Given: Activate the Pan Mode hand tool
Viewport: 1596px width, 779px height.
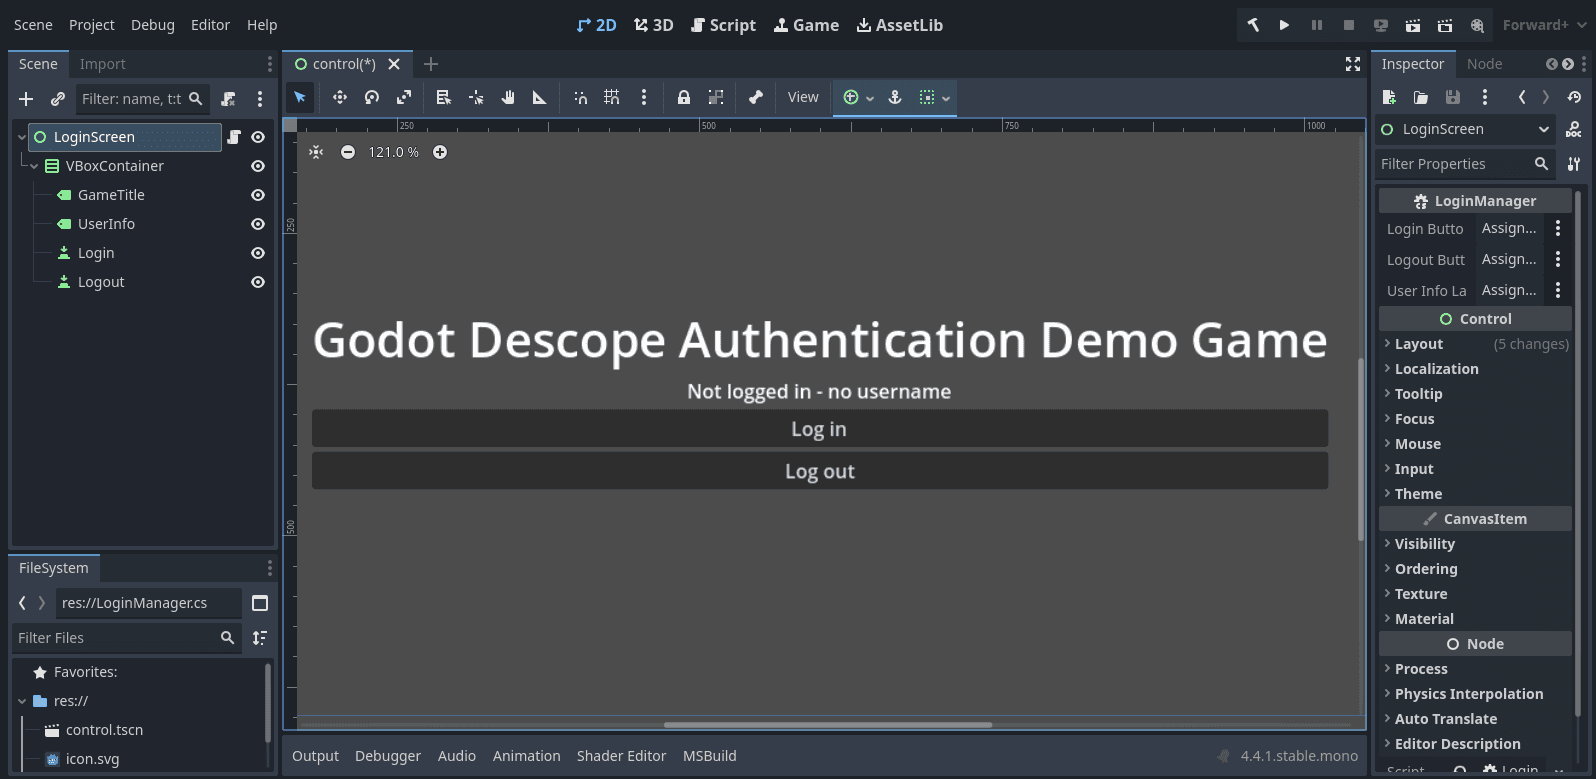Looking at the screenshot, I should coord(508,97).
